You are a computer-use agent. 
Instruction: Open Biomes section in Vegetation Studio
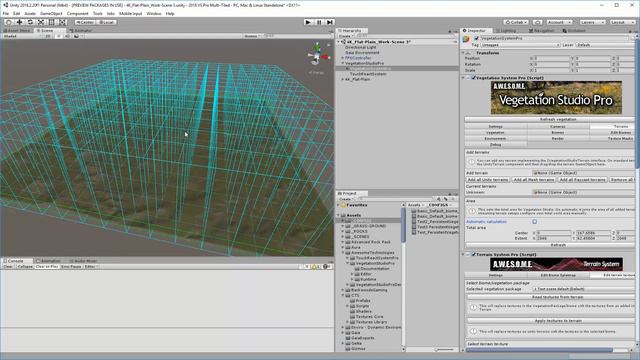pos(558,133)
